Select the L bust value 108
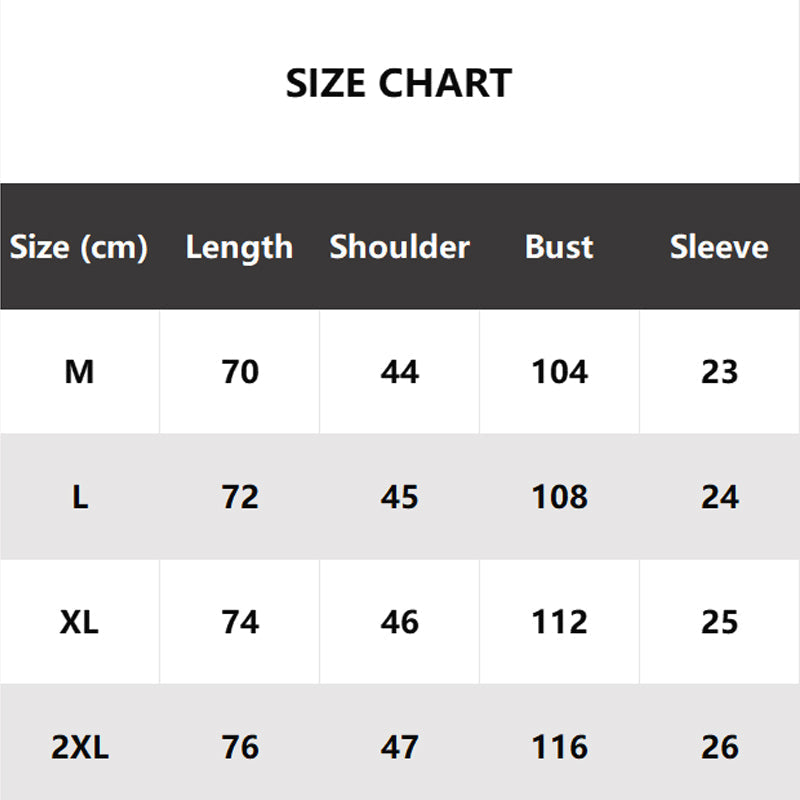 (x=559, y=497)
